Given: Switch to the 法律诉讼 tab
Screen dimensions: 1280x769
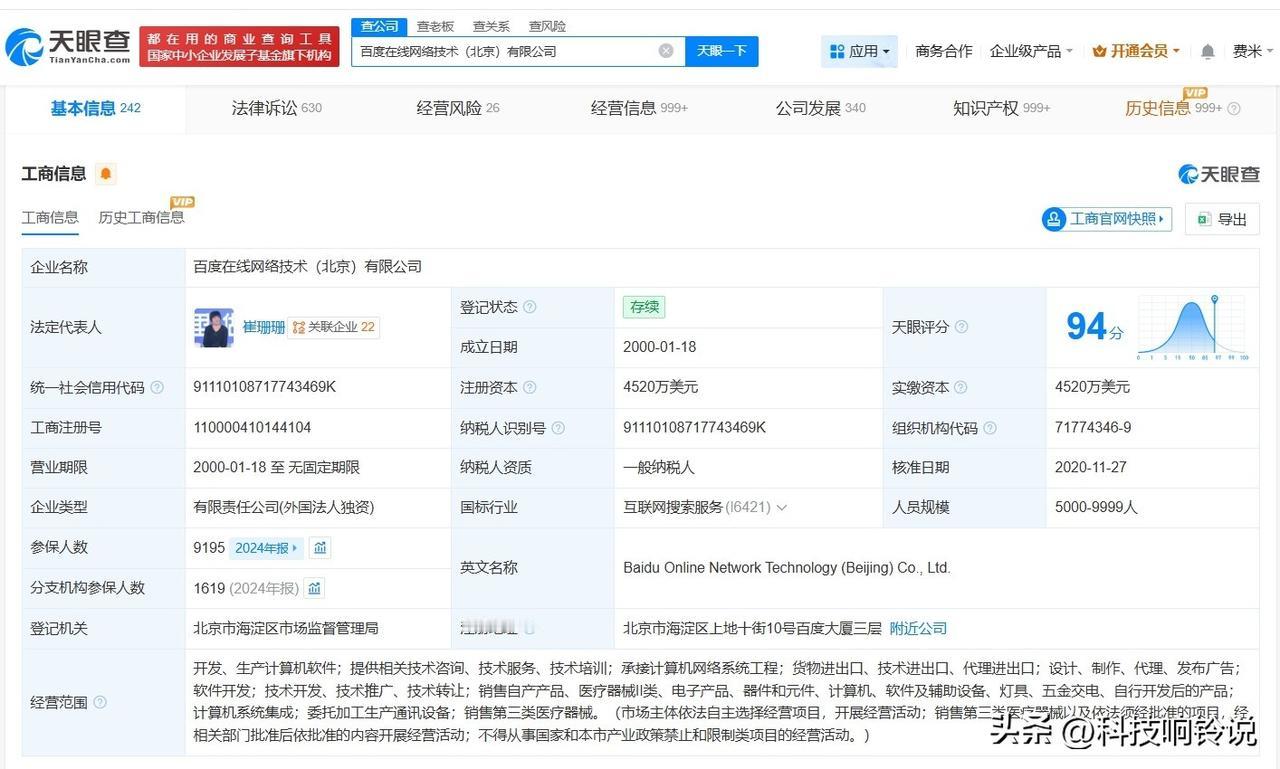Looking at the screenshot, I should click(x=277, y=109).
